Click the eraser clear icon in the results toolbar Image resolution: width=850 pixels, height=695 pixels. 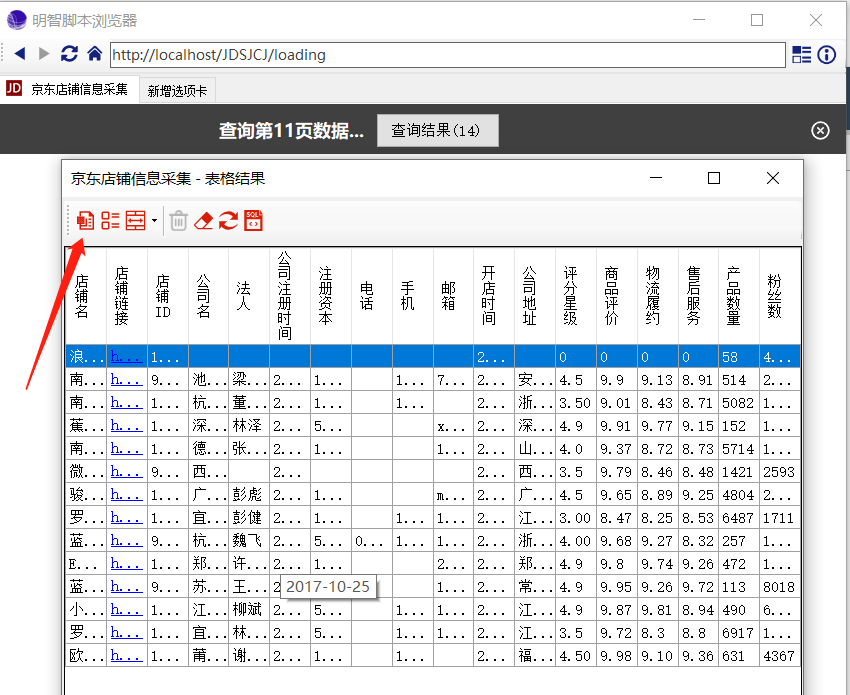click(203, 221)
